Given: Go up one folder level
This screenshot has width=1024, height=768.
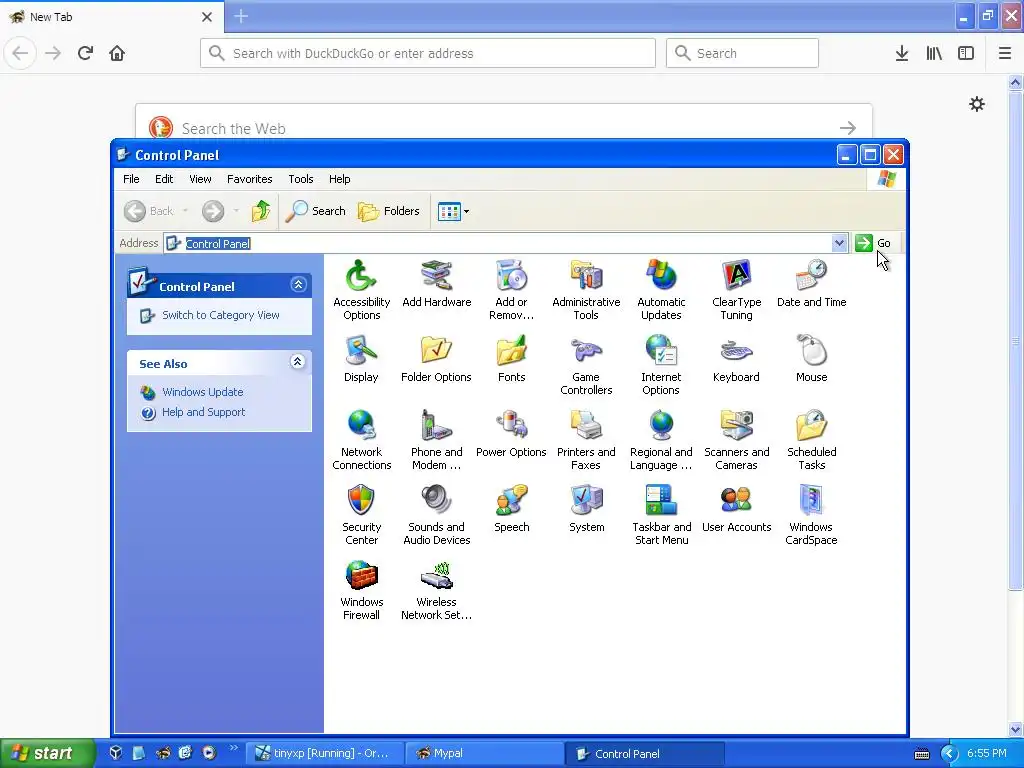Looking at the screenshot, I should [261, 211].
